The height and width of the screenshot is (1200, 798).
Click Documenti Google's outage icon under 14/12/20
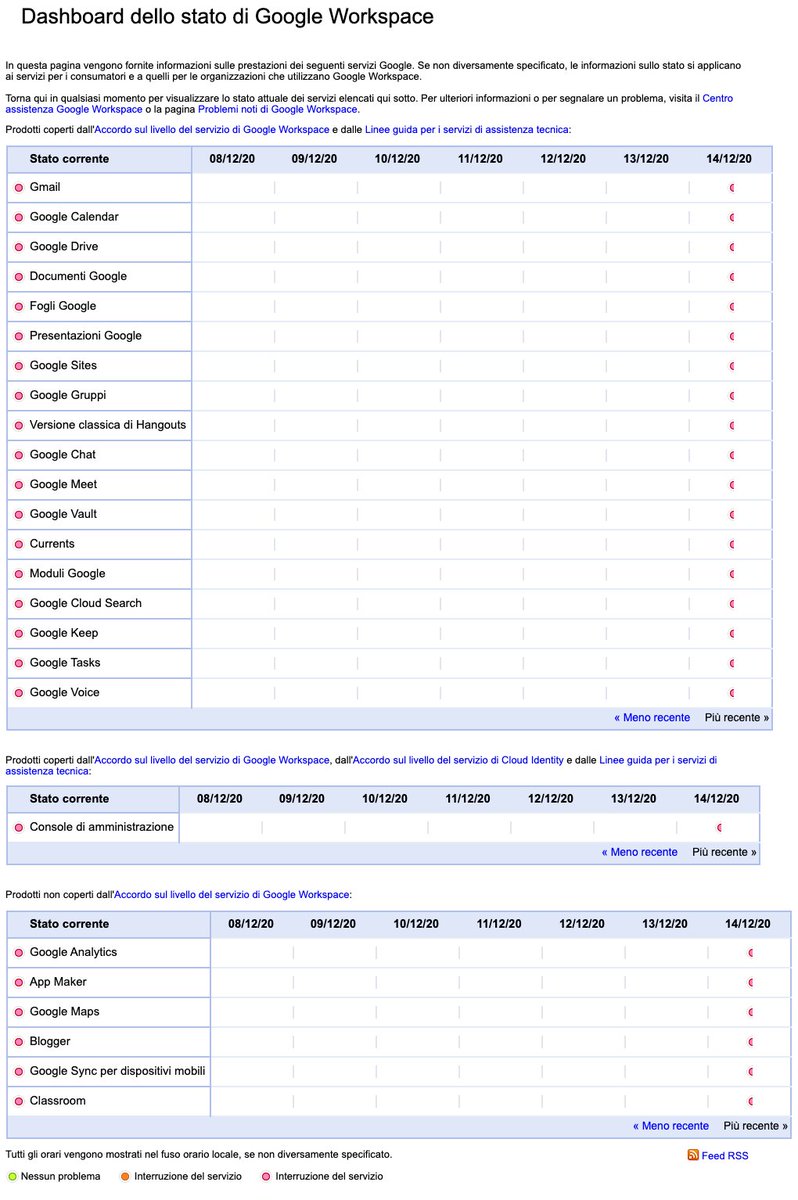pos(733,277)
